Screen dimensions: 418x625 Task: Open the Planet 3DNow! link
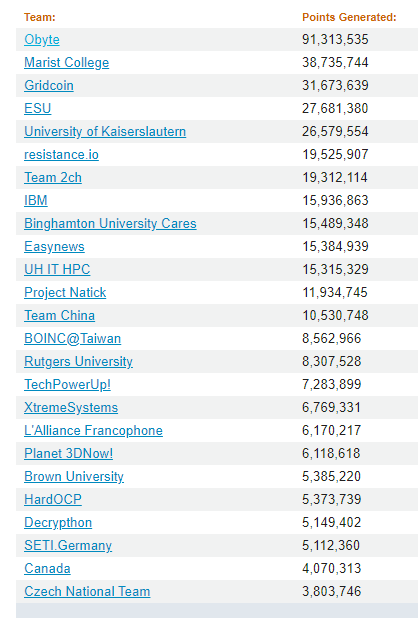(69, 454)
